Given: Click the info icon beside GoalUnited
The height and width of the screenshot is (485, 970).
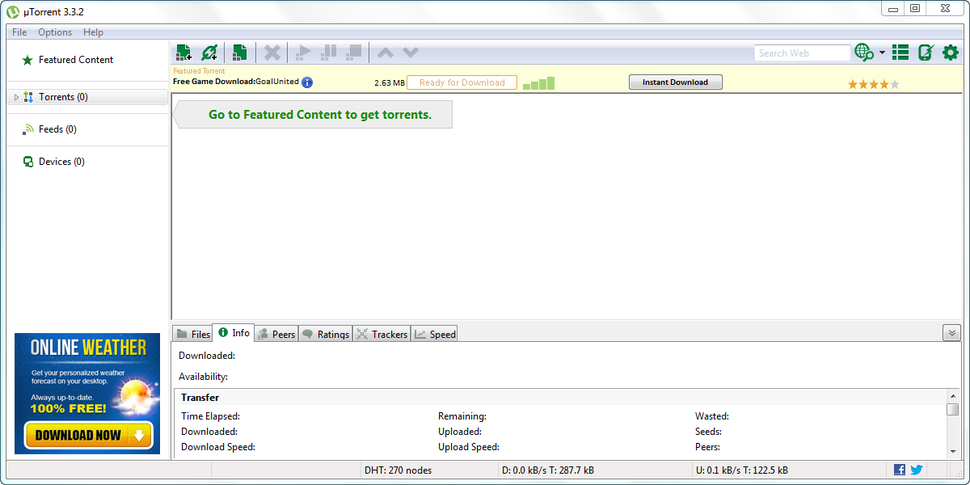Looking at the screenshot, I should (x=307, y=82).
